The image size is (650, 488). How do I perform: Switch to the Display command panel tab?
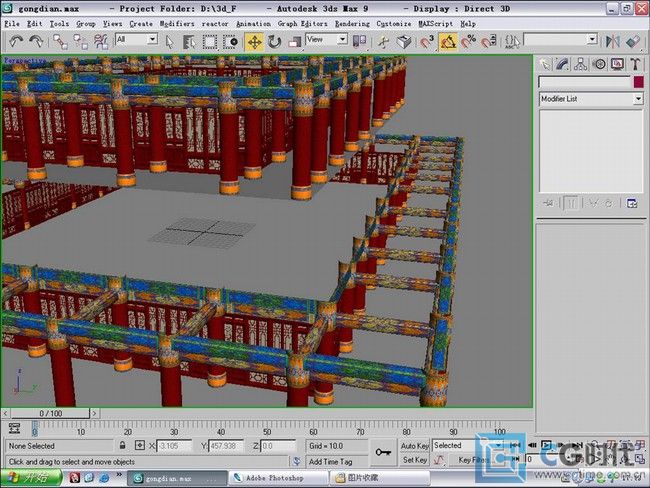(x=617, y=64)
